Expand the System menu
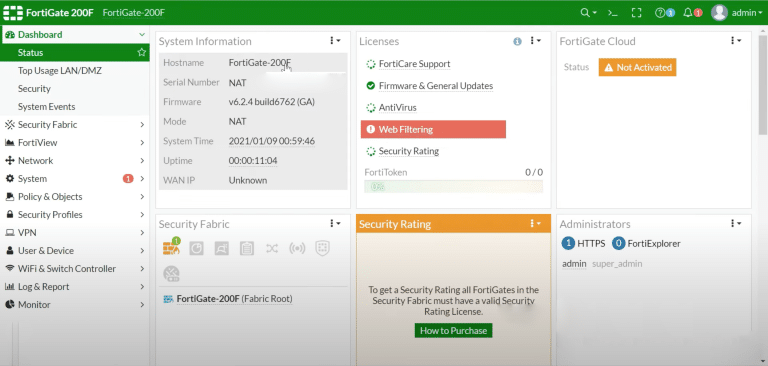The width and height of the screenshot is (768, 366). coord(74,179)
